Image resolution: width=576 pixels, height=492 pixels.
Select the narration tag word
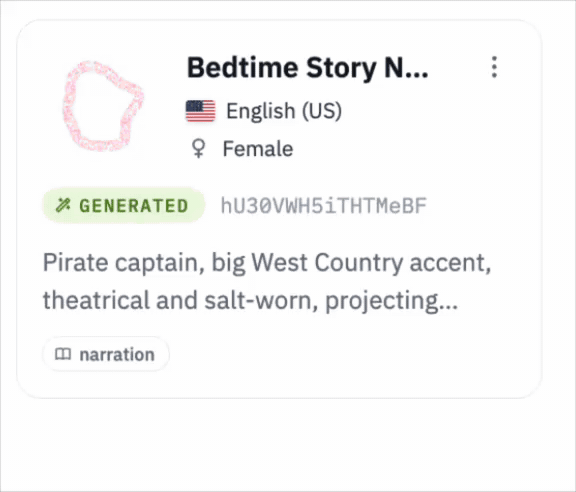117,355
